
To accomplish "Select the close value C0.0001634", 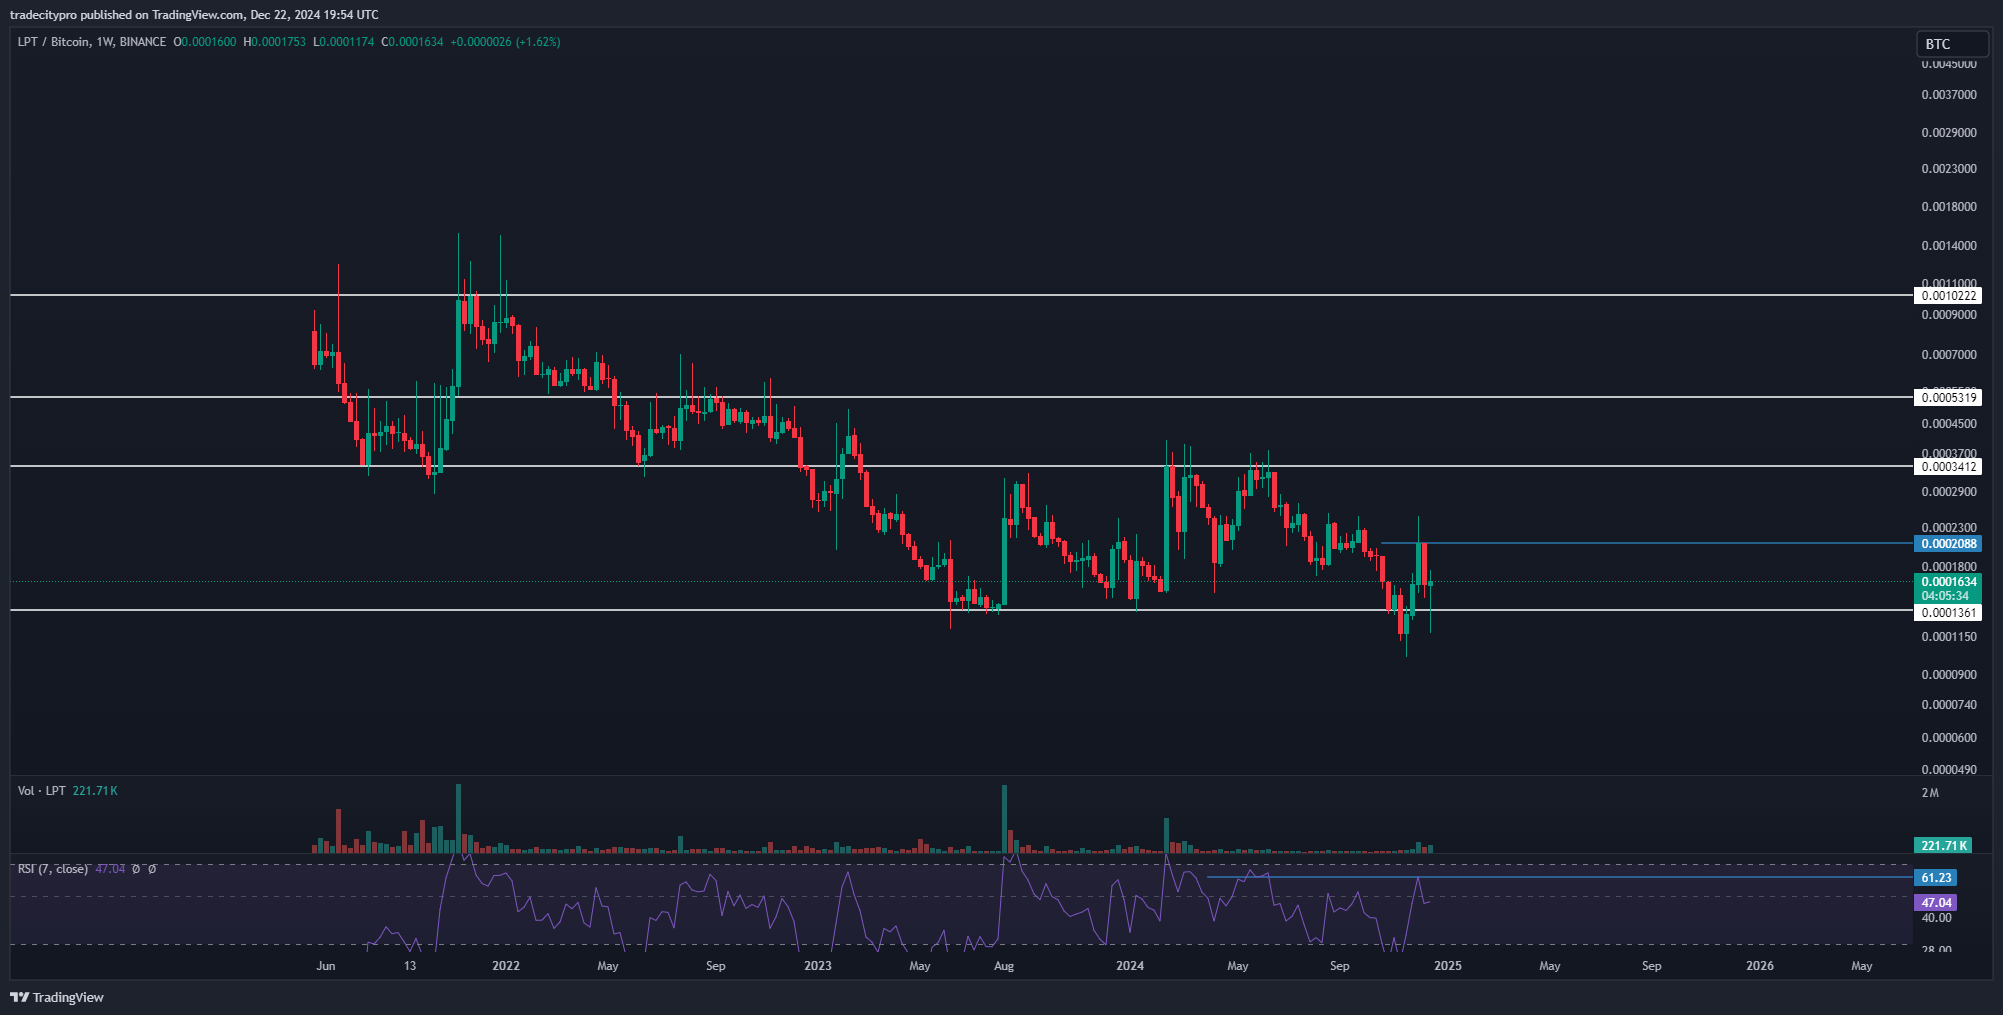I will pos(412,42).
